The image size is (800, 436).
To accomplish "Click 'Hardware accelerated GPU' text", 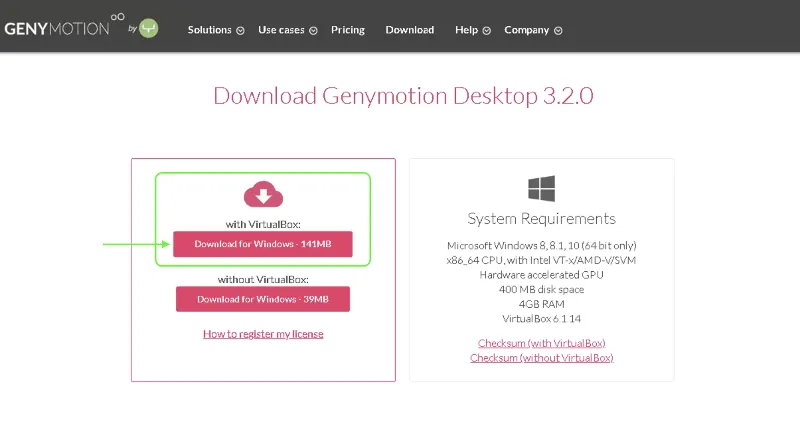I will tap(541, 275).
